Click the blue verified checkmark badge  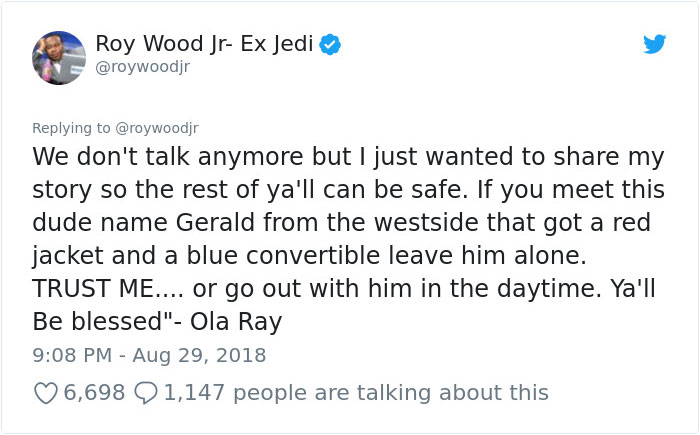coord(329,44)
